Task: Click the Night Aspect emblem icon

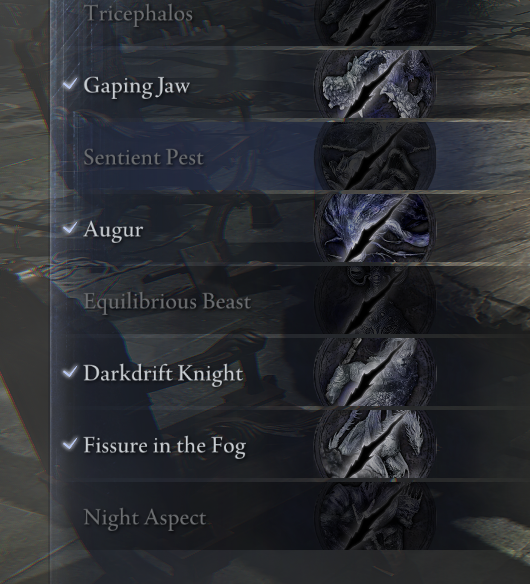Action: [x=374, y=515]
